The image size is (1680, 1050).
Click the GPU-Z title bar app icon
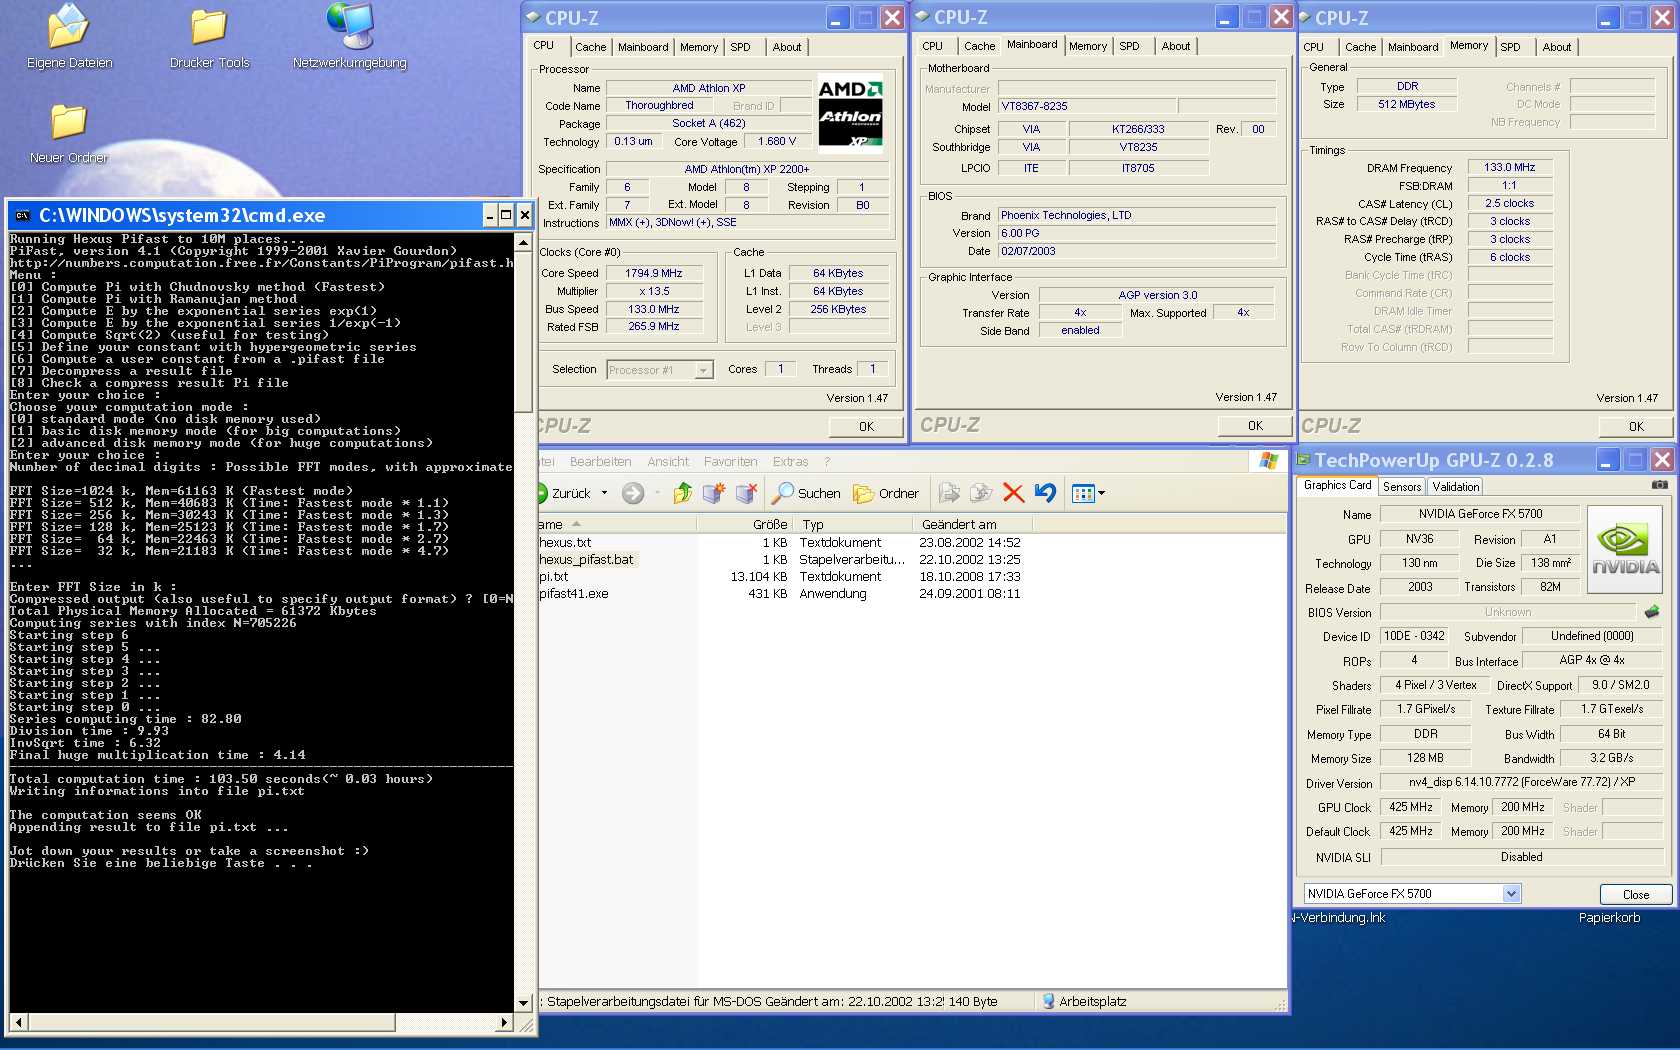1304,460
